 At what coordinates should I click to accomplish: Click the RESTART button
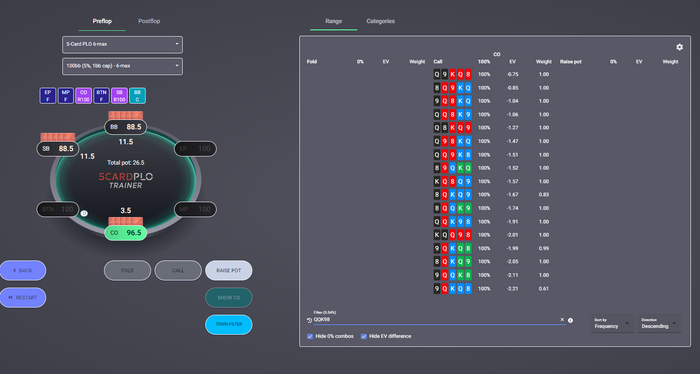(x=23, y=298)
